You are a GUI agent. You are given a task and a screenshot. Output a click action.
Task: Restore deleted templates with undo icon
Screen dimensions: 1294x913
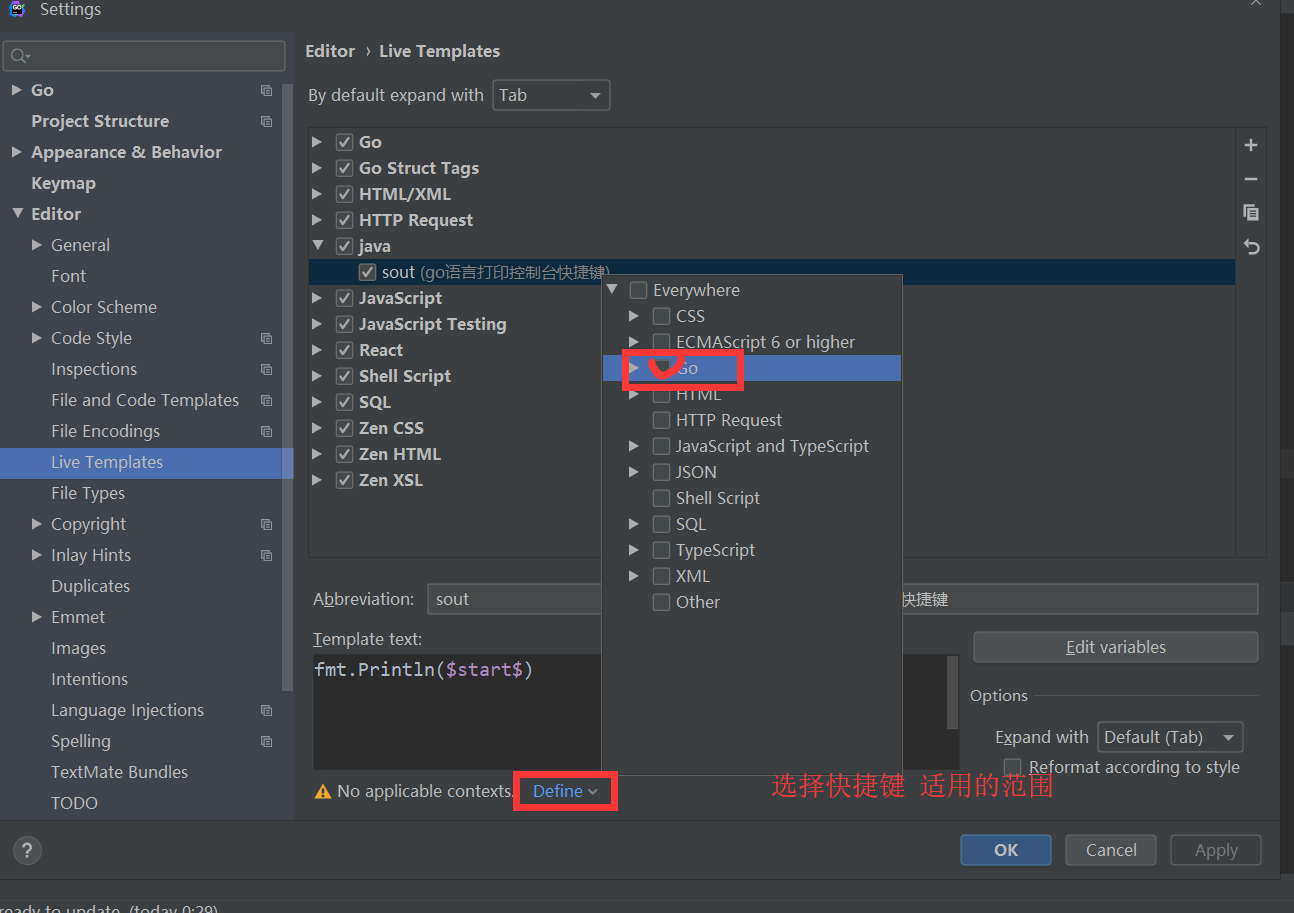click(x=1251, y=246)
